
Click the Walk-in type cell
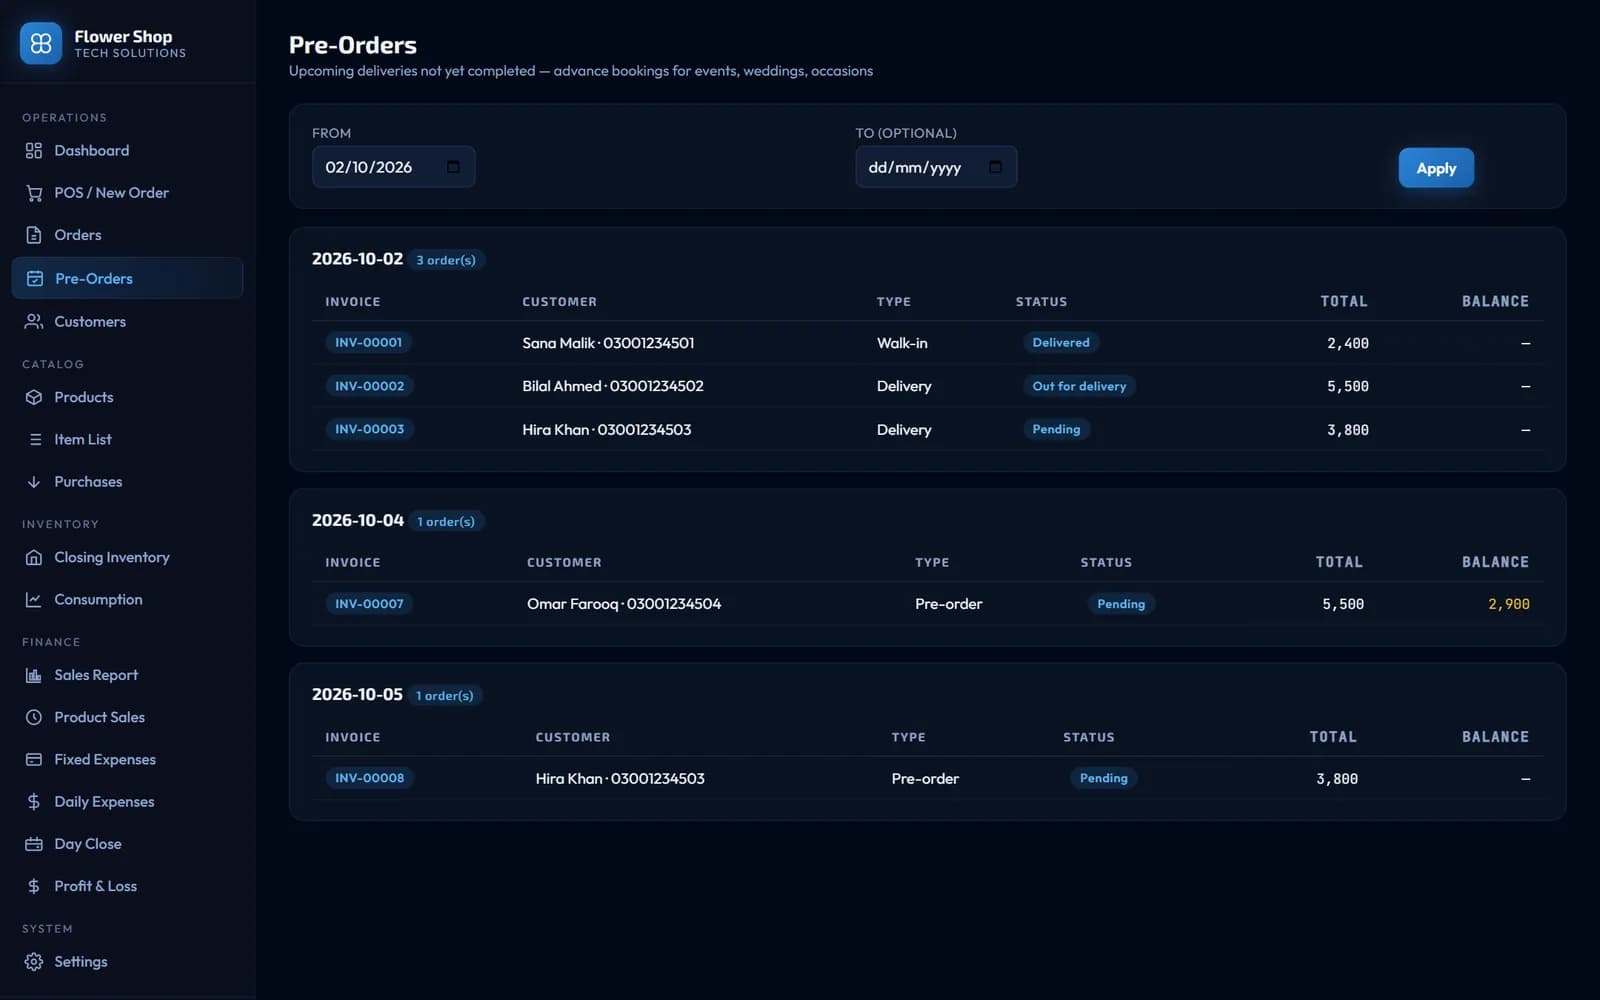pos(902,343)
